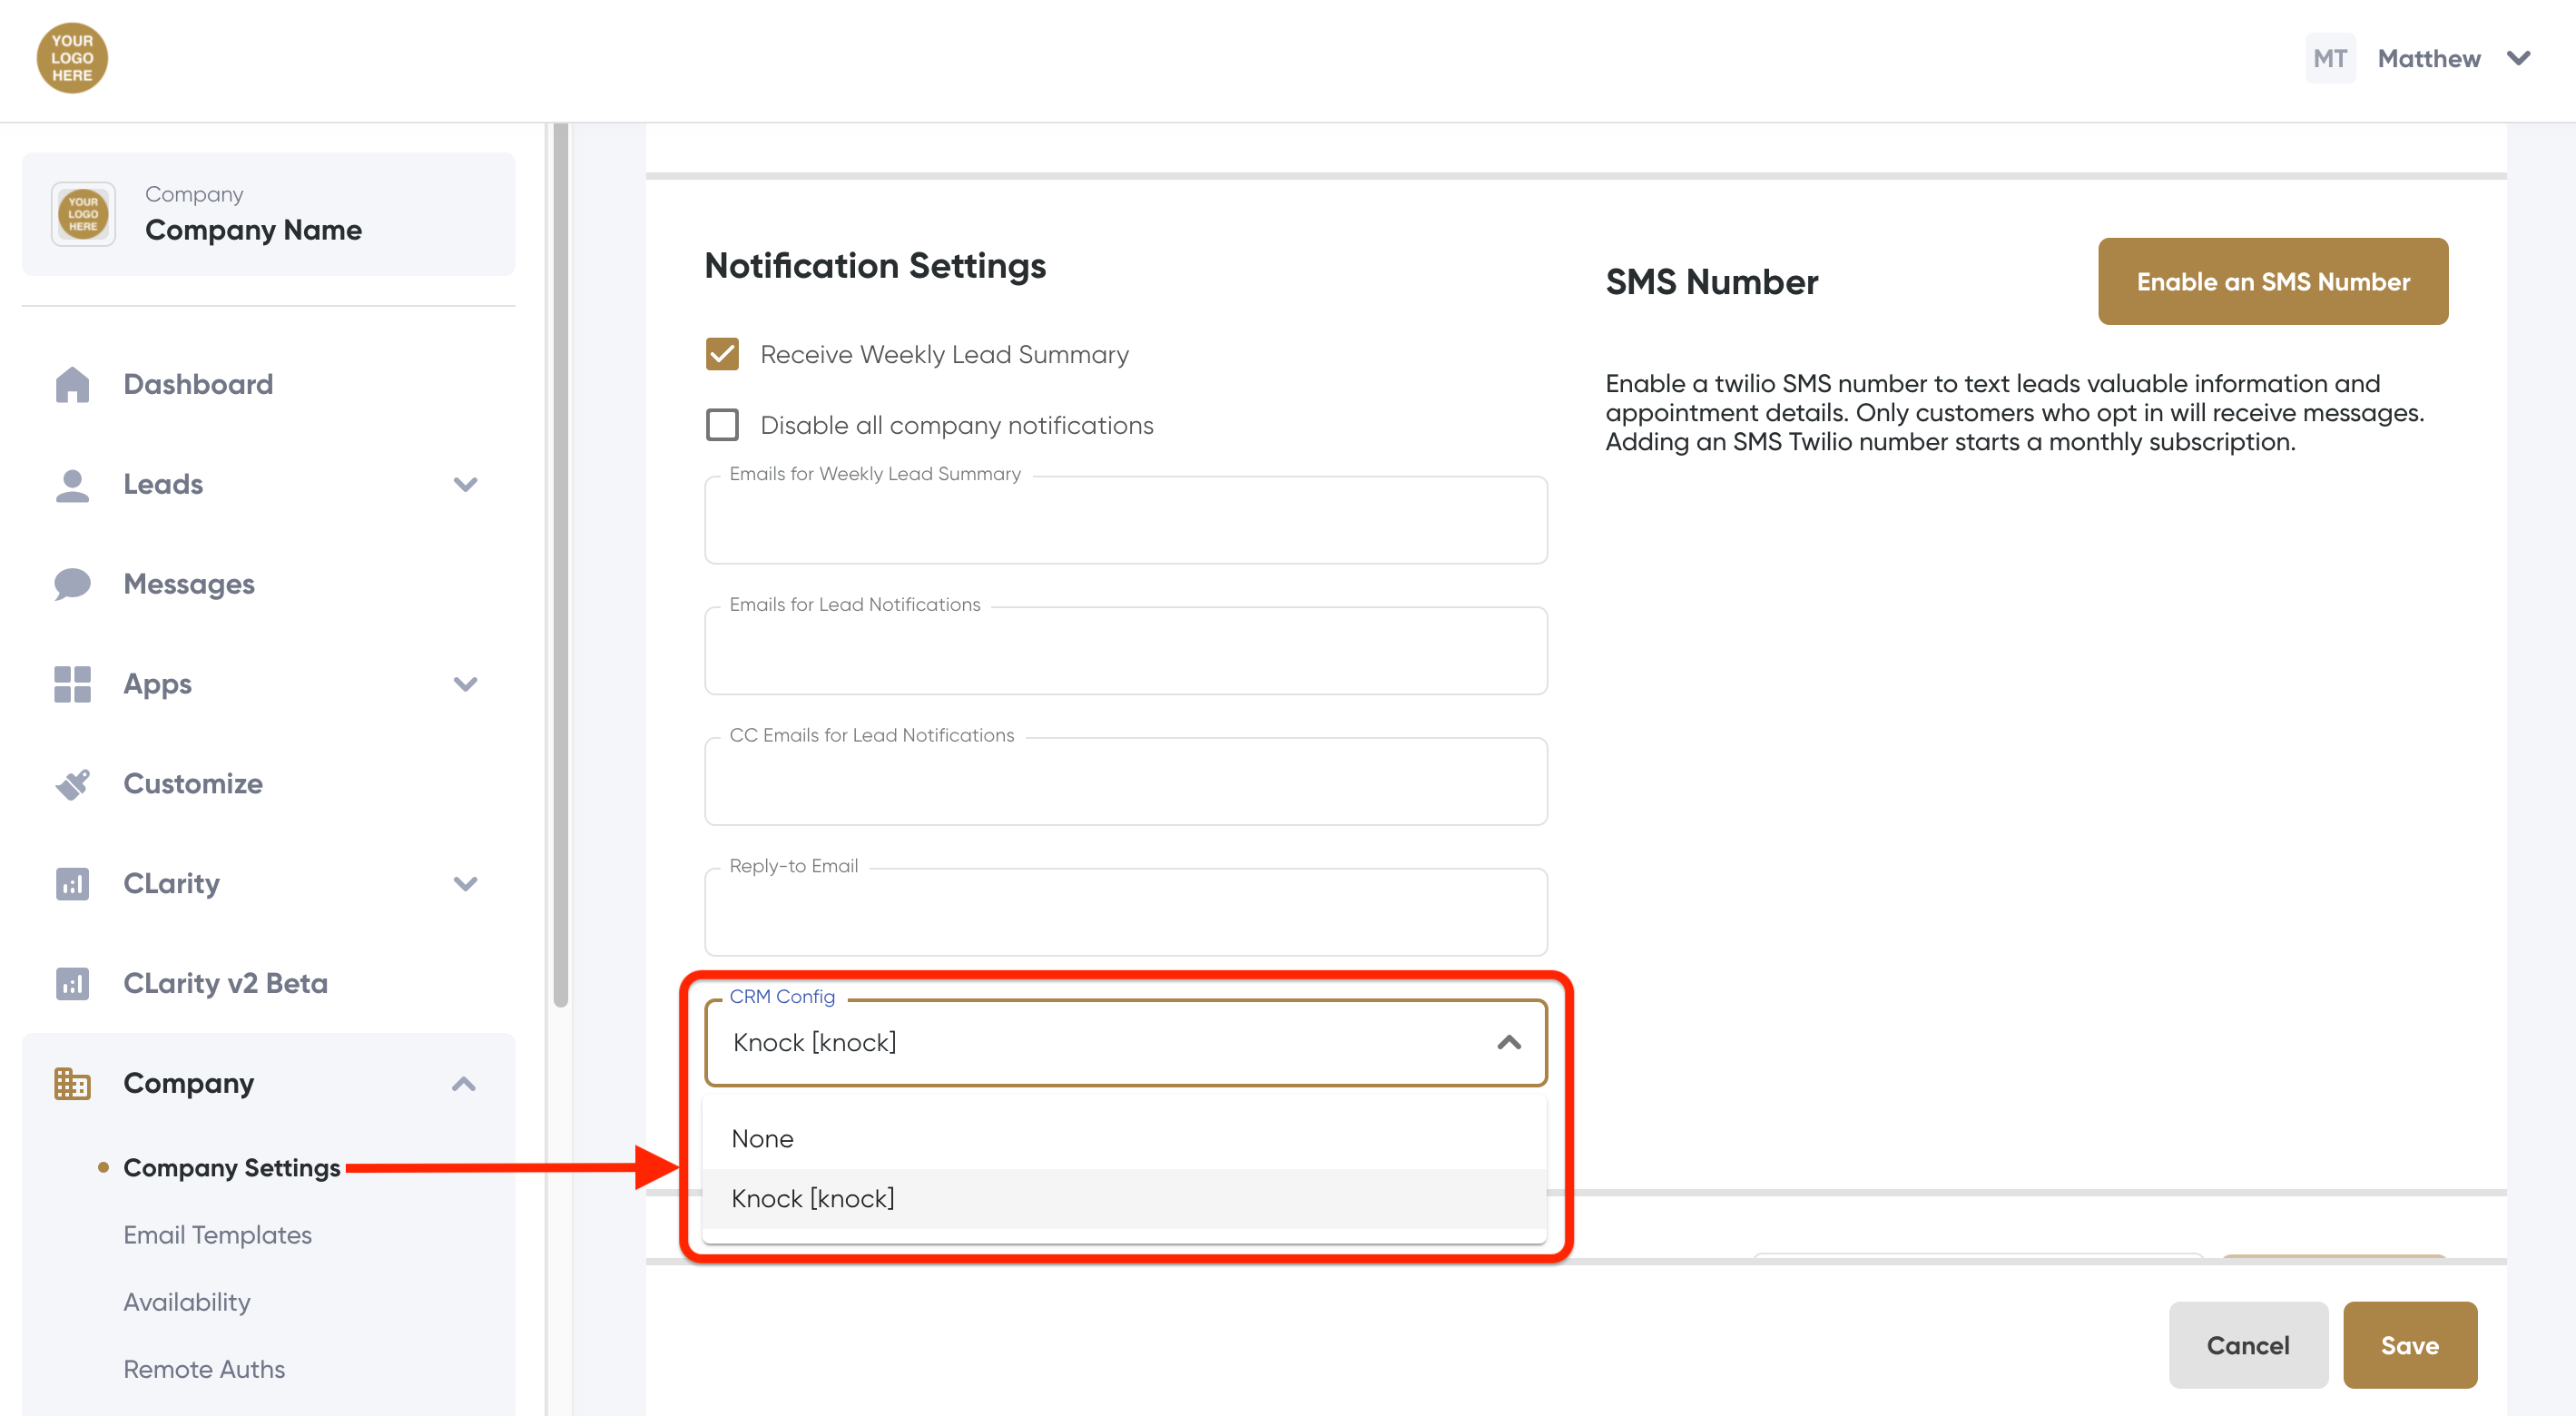The width and height of the screenshot is (2576, 1416).
Task: Click the Customize paintbrush icon
Action: coord(72,784)
